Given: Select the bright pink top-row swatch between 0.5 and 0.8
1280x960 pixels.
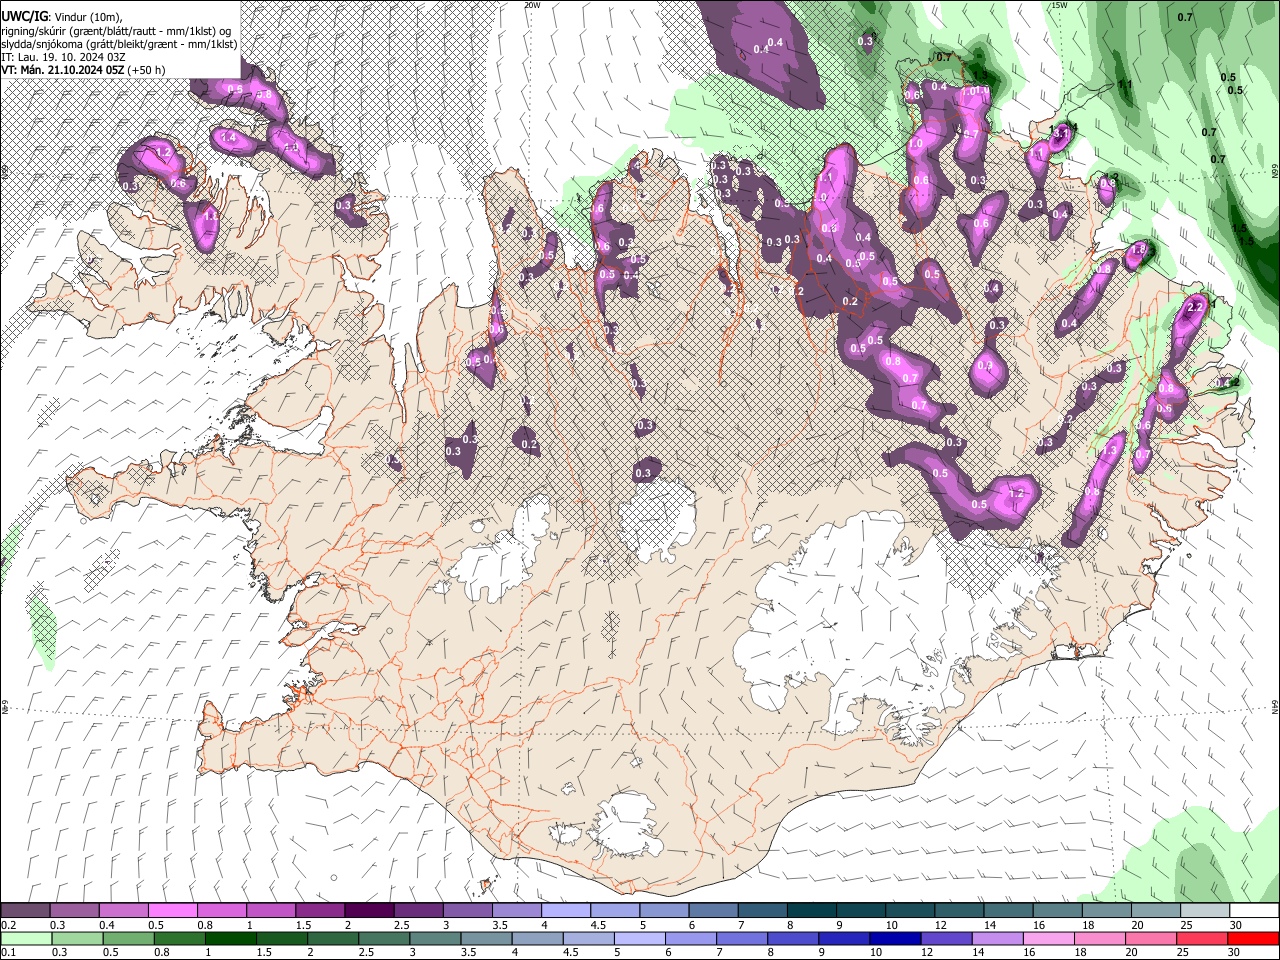Looking at the screenshot, I should click(x=172, y=911).
